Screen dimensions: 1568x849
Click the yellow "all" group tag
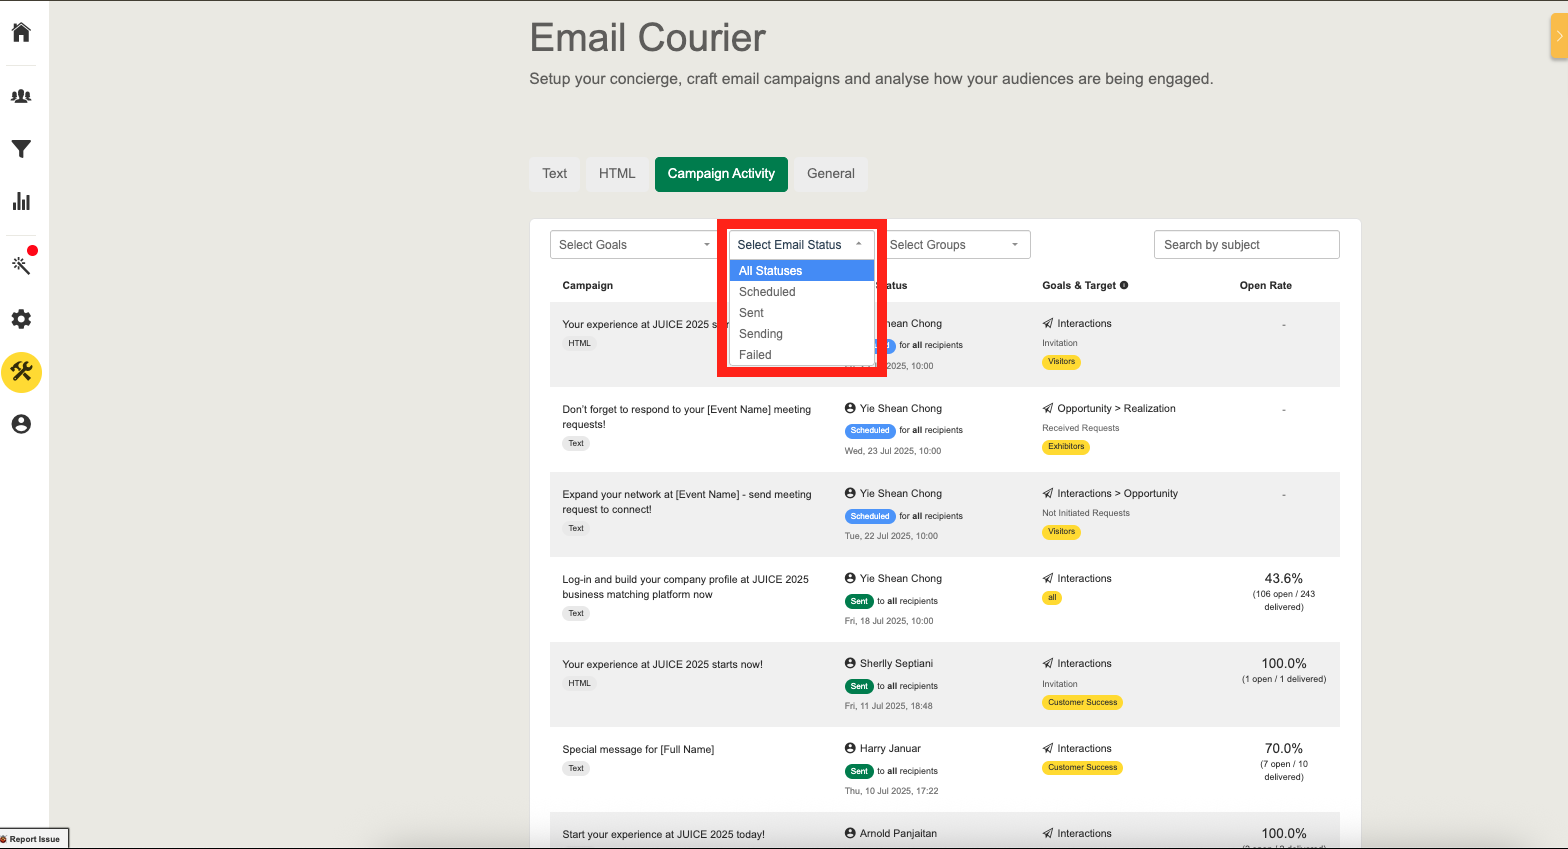pos(1052,598)
